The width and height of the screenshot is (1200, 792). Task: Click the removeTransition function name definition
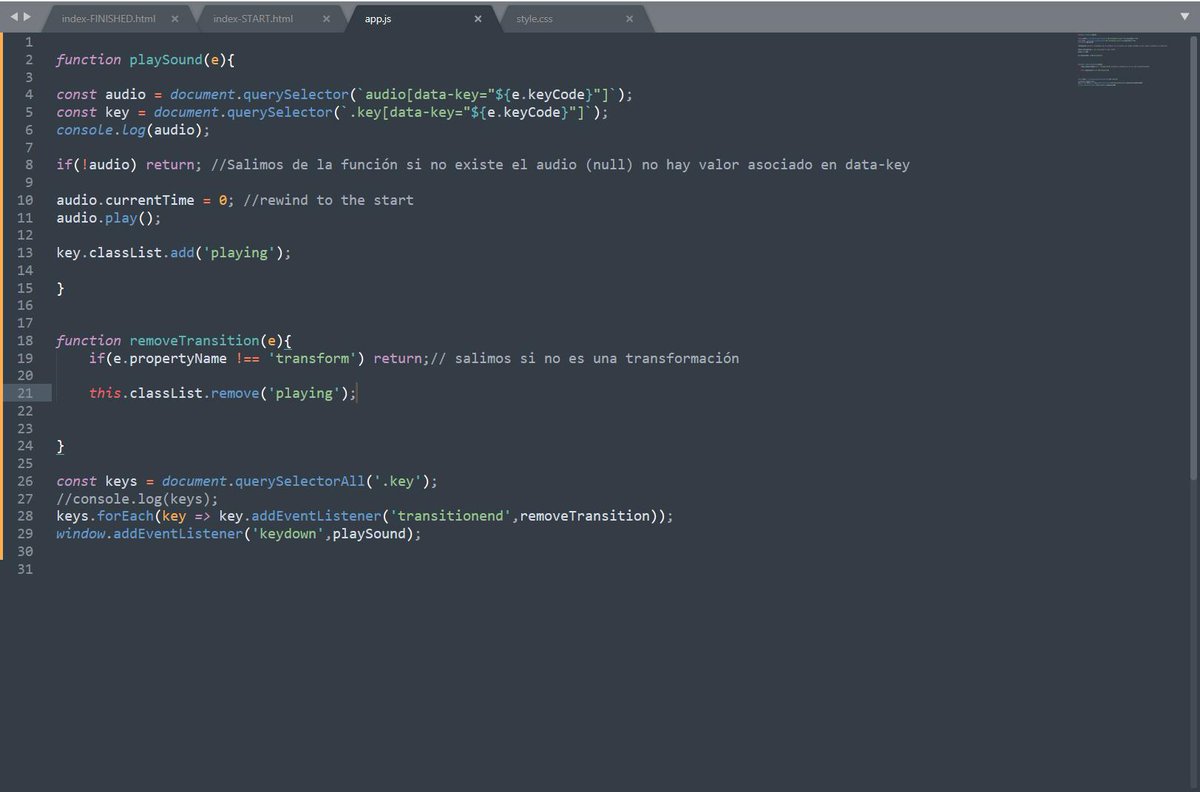click(x=194, y=341)
